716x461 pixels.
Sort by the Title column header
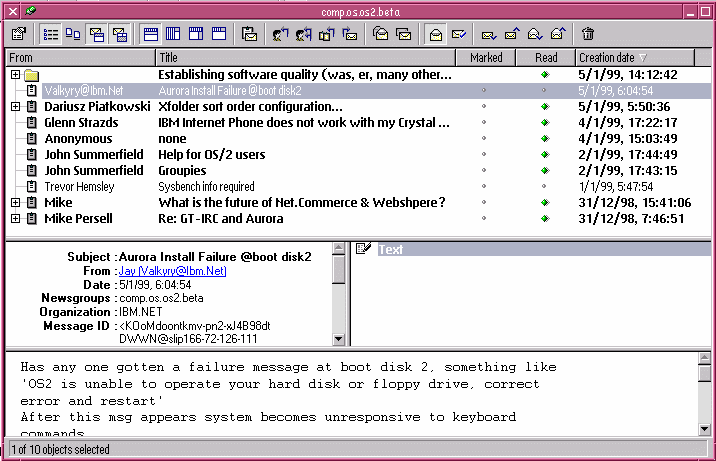click(305, 58)
